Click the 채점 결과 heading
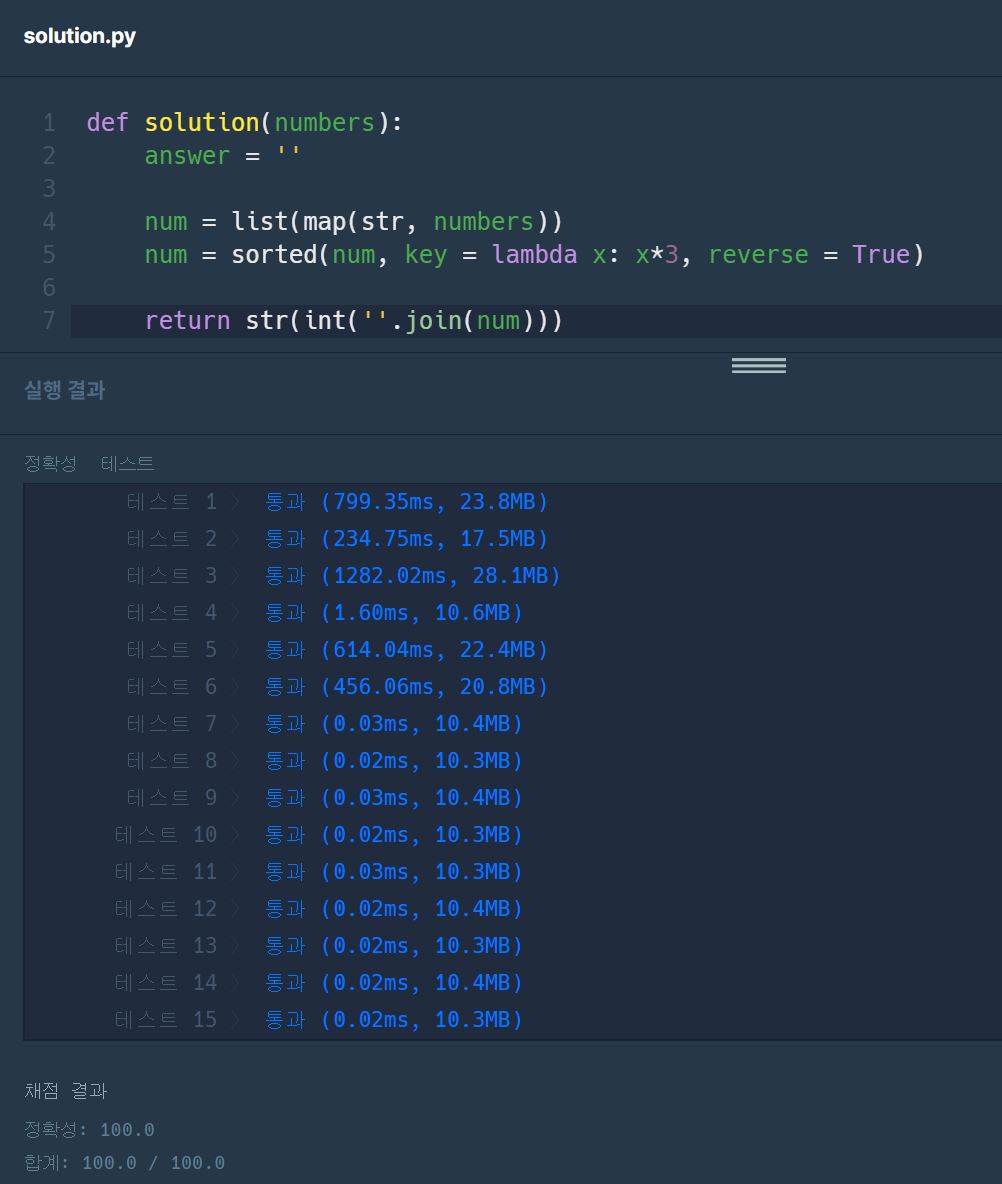 [x=66, y=1090]
